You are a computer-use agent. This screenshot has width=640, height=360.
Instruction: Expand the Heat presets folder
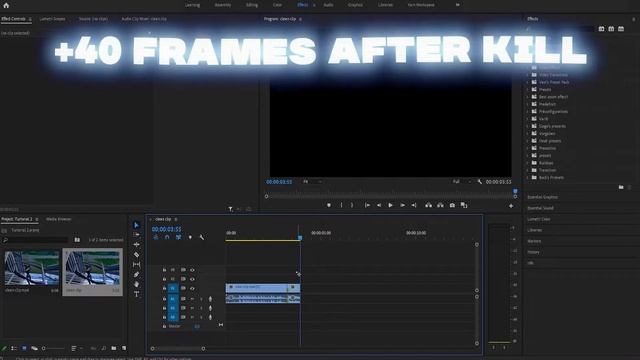[528, 141]
